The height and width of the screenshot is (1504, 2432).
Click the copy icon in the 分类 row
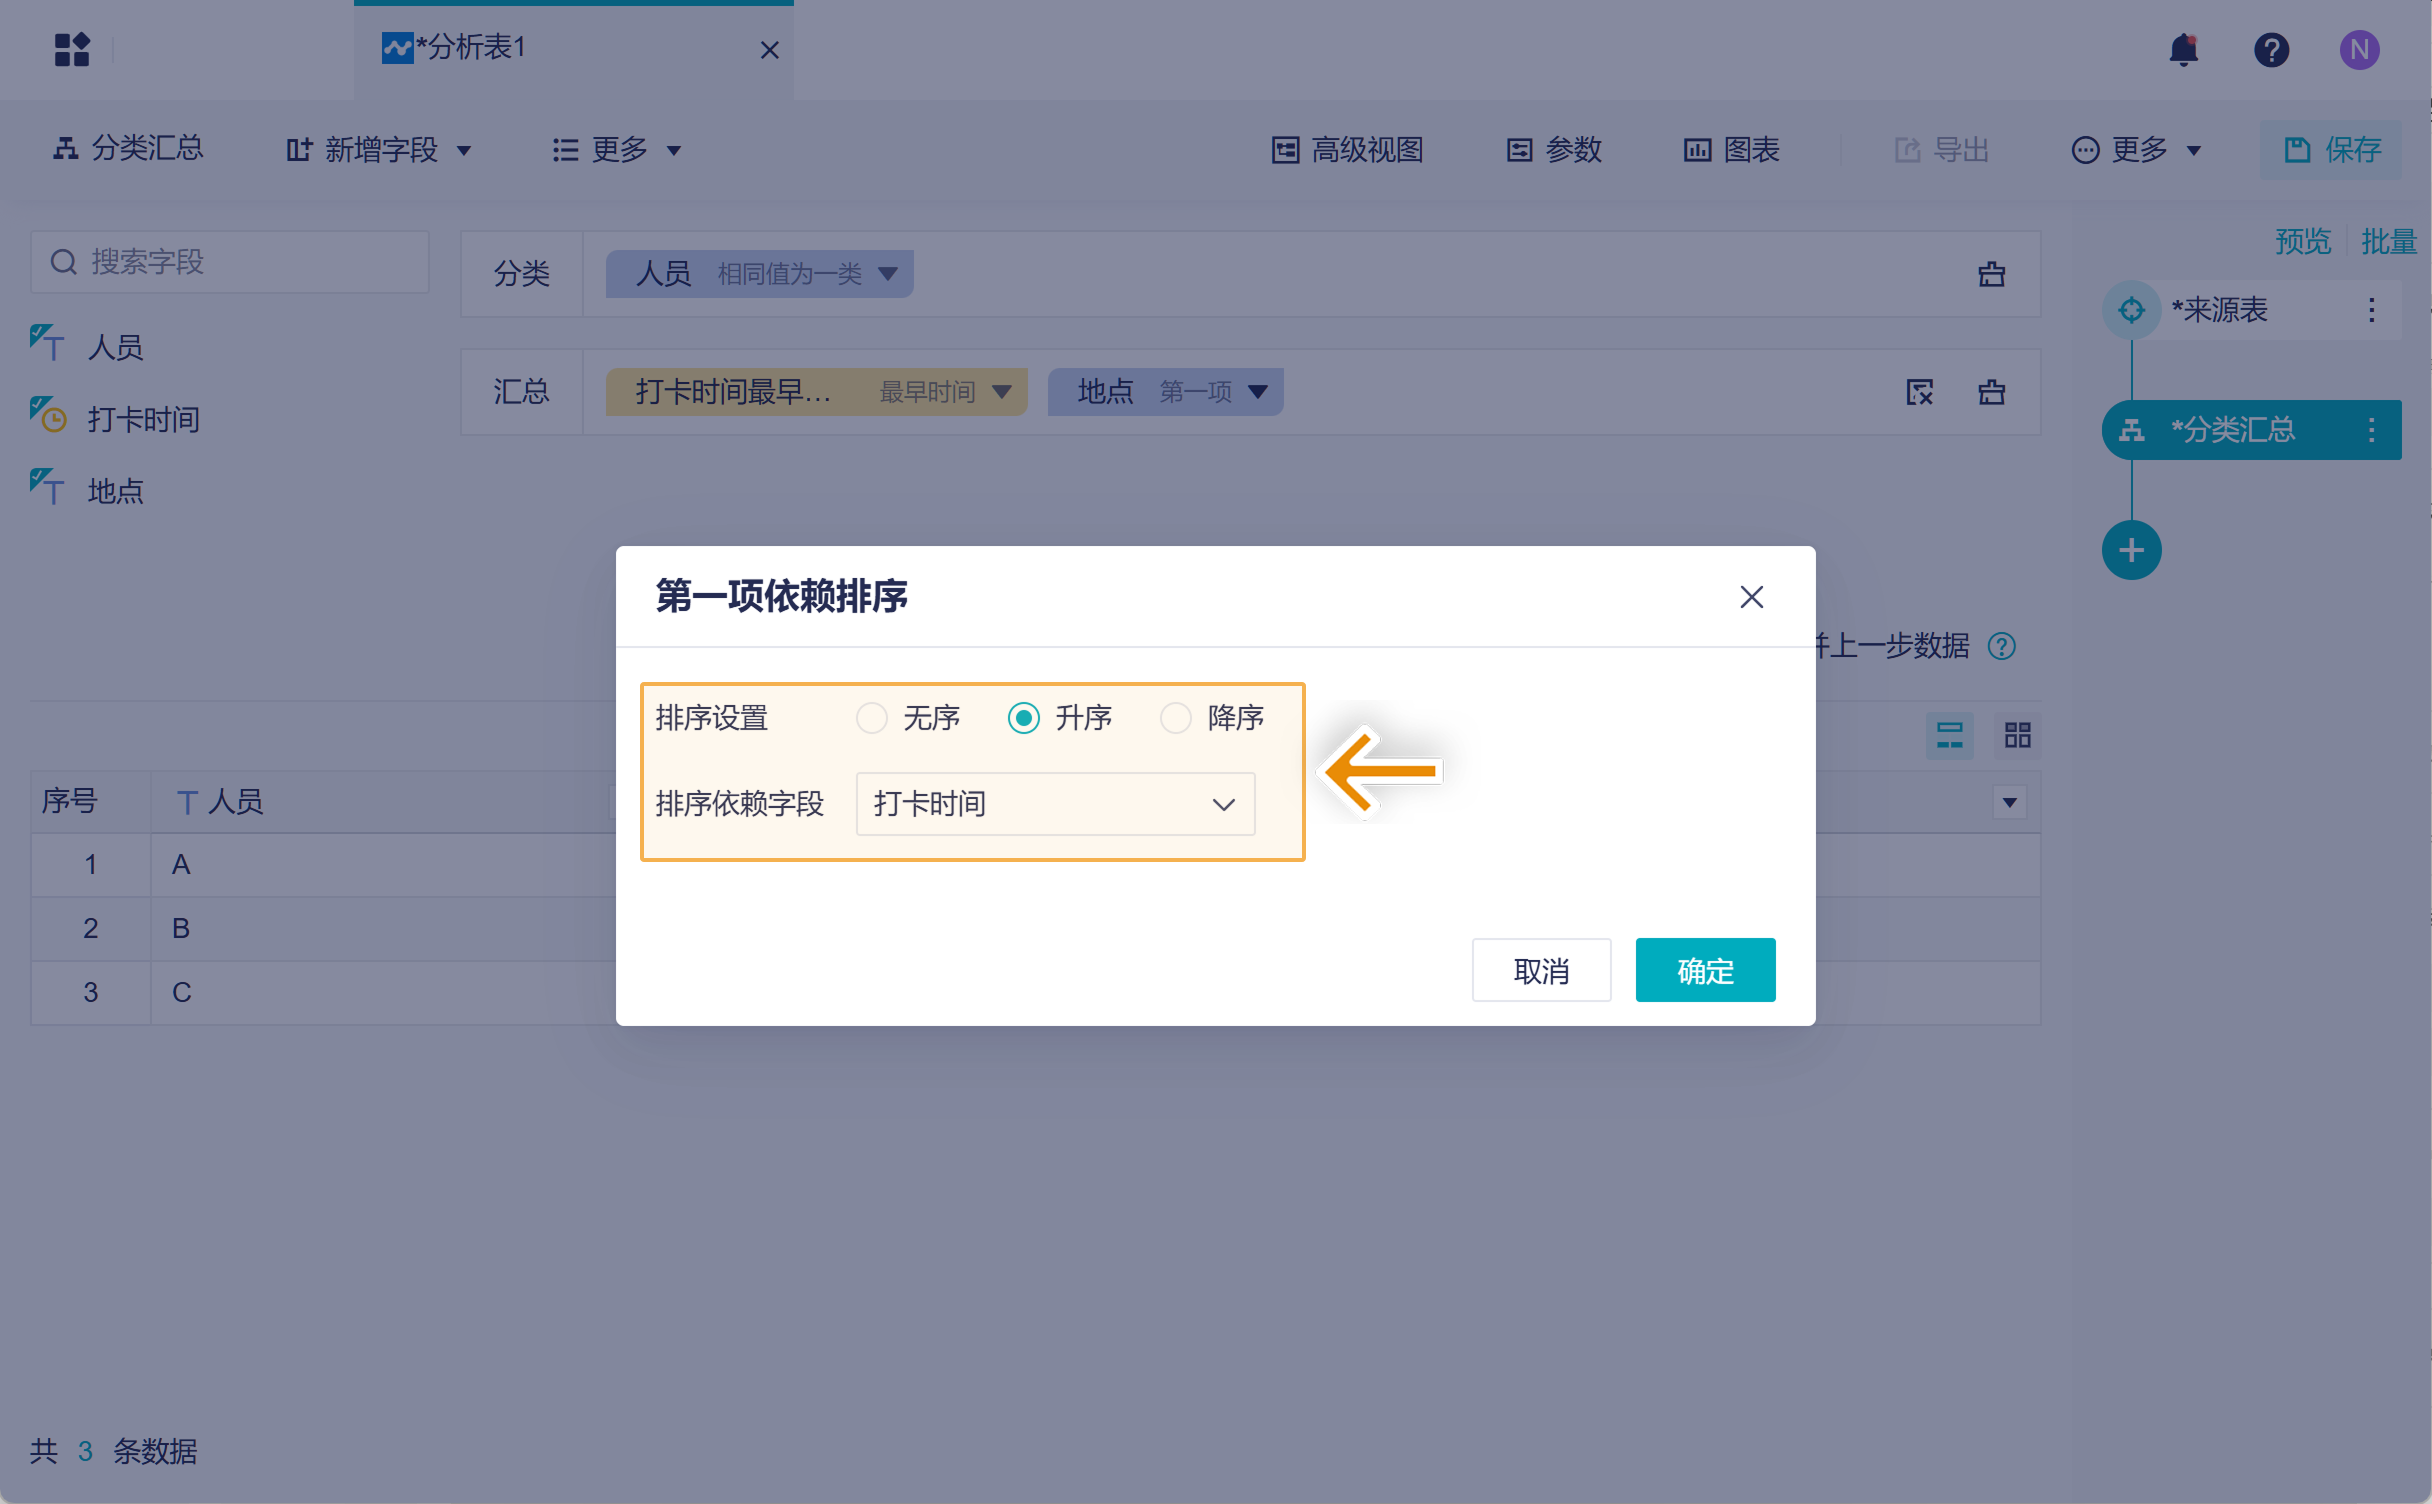pyautogui.click(x=1991, y=273)
